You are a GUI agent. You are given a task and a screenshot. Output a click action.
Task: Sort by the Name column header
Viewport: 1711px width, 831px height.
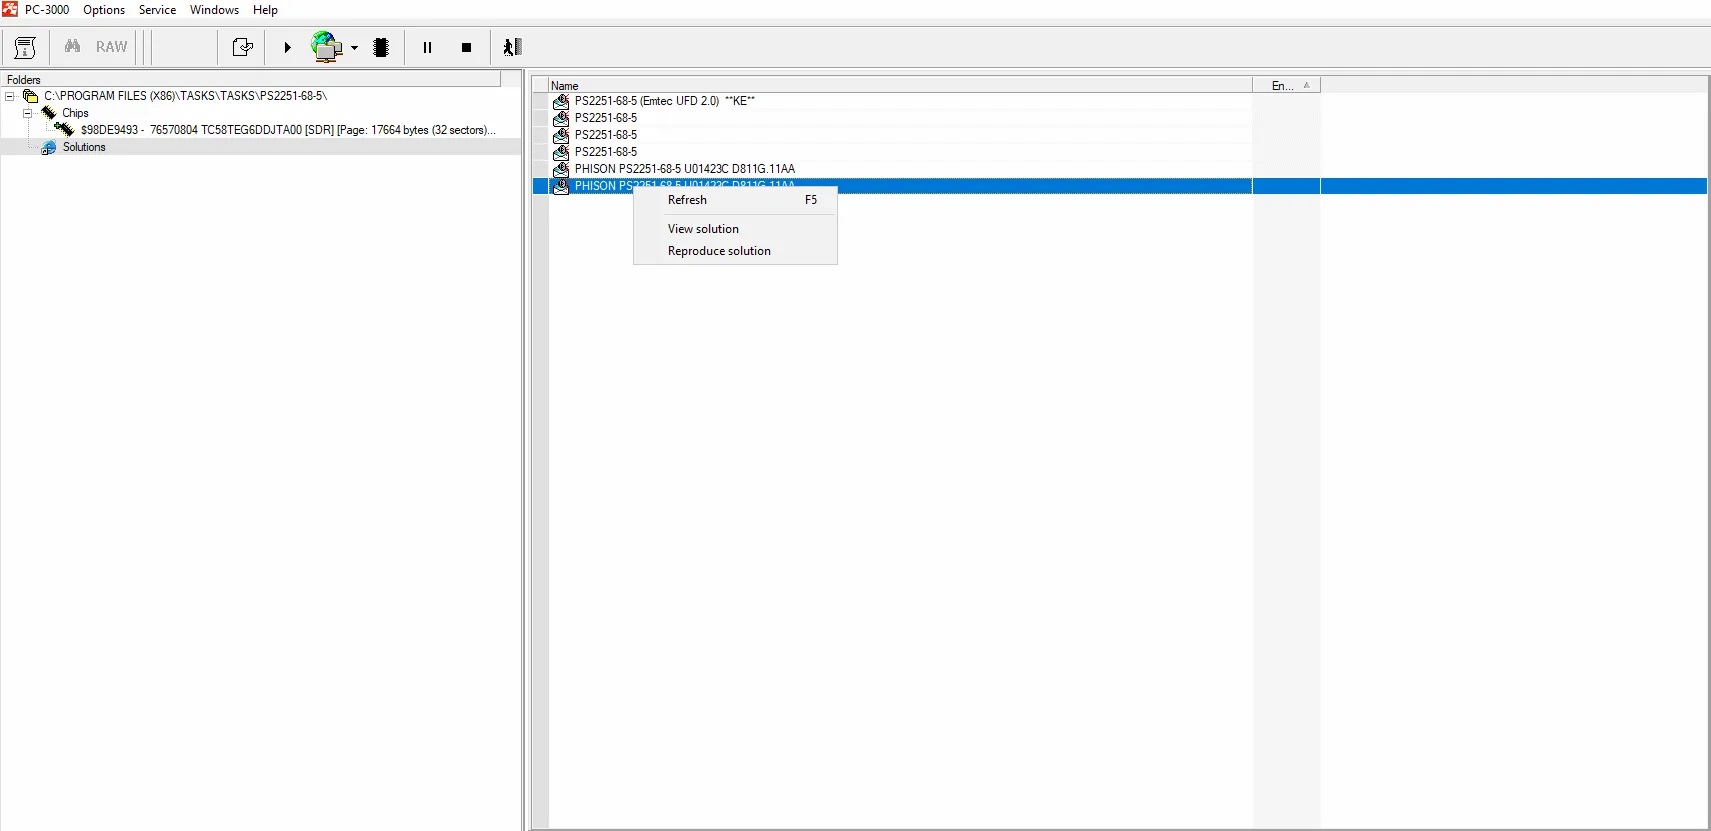pyautogui.click(x=900, y=86)
